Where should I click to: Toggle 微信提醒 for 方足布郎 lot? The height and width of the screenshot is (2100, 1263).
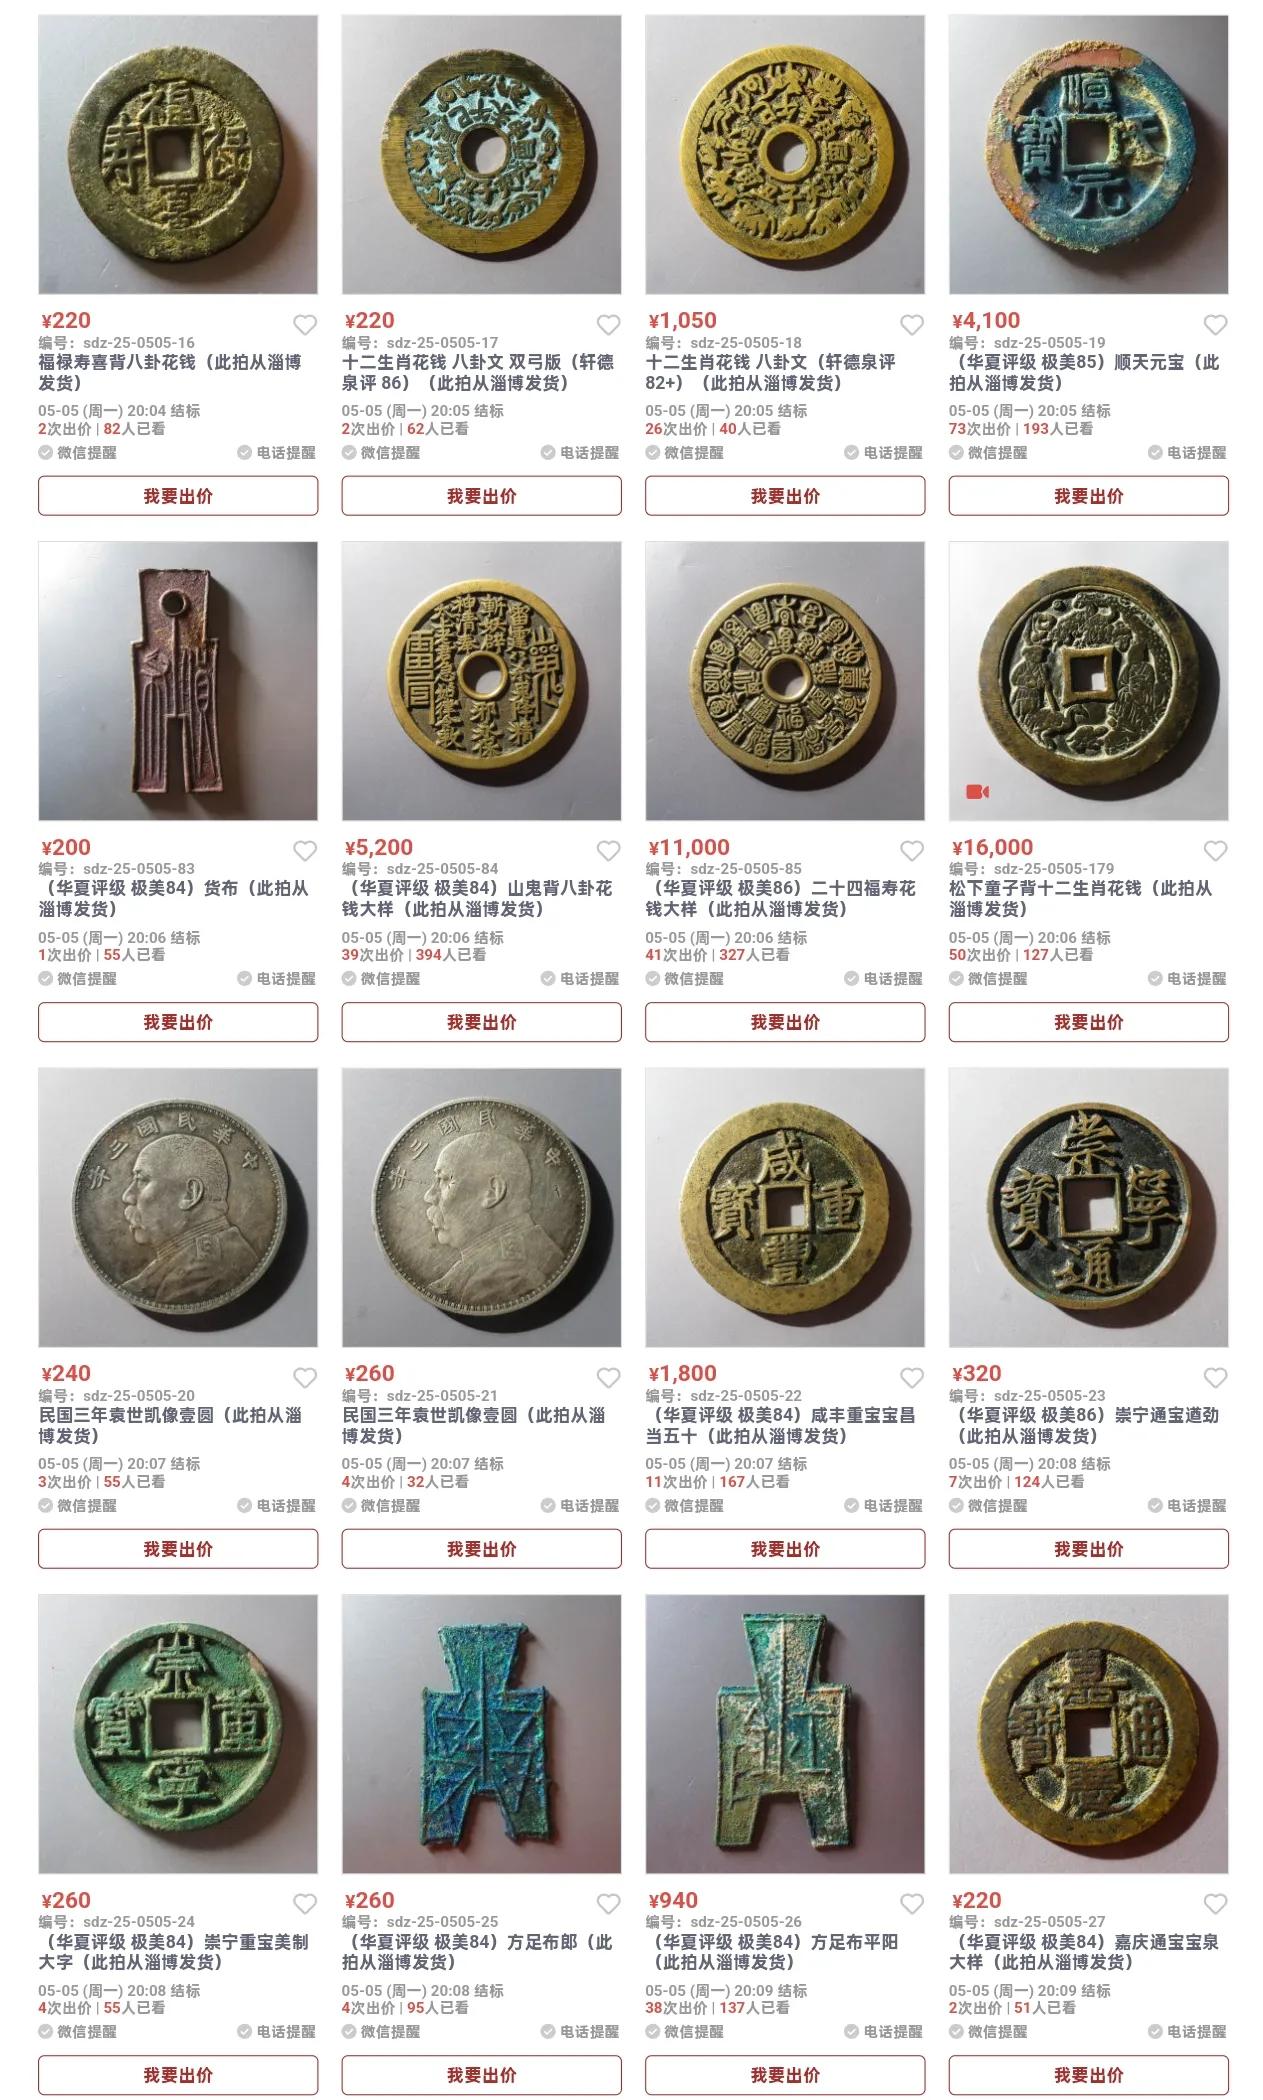pyautogui.click(x=381, y=2032)
